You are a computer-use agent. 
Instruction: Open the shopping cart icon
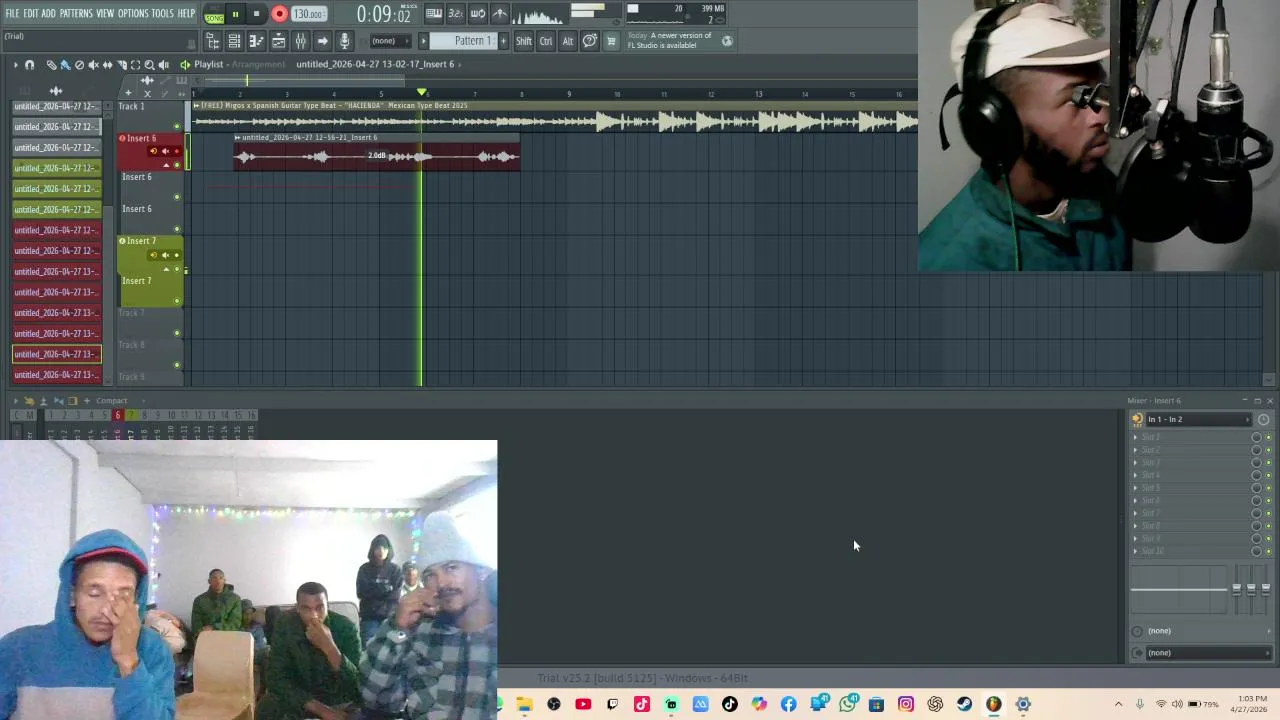tap(611, 41)
